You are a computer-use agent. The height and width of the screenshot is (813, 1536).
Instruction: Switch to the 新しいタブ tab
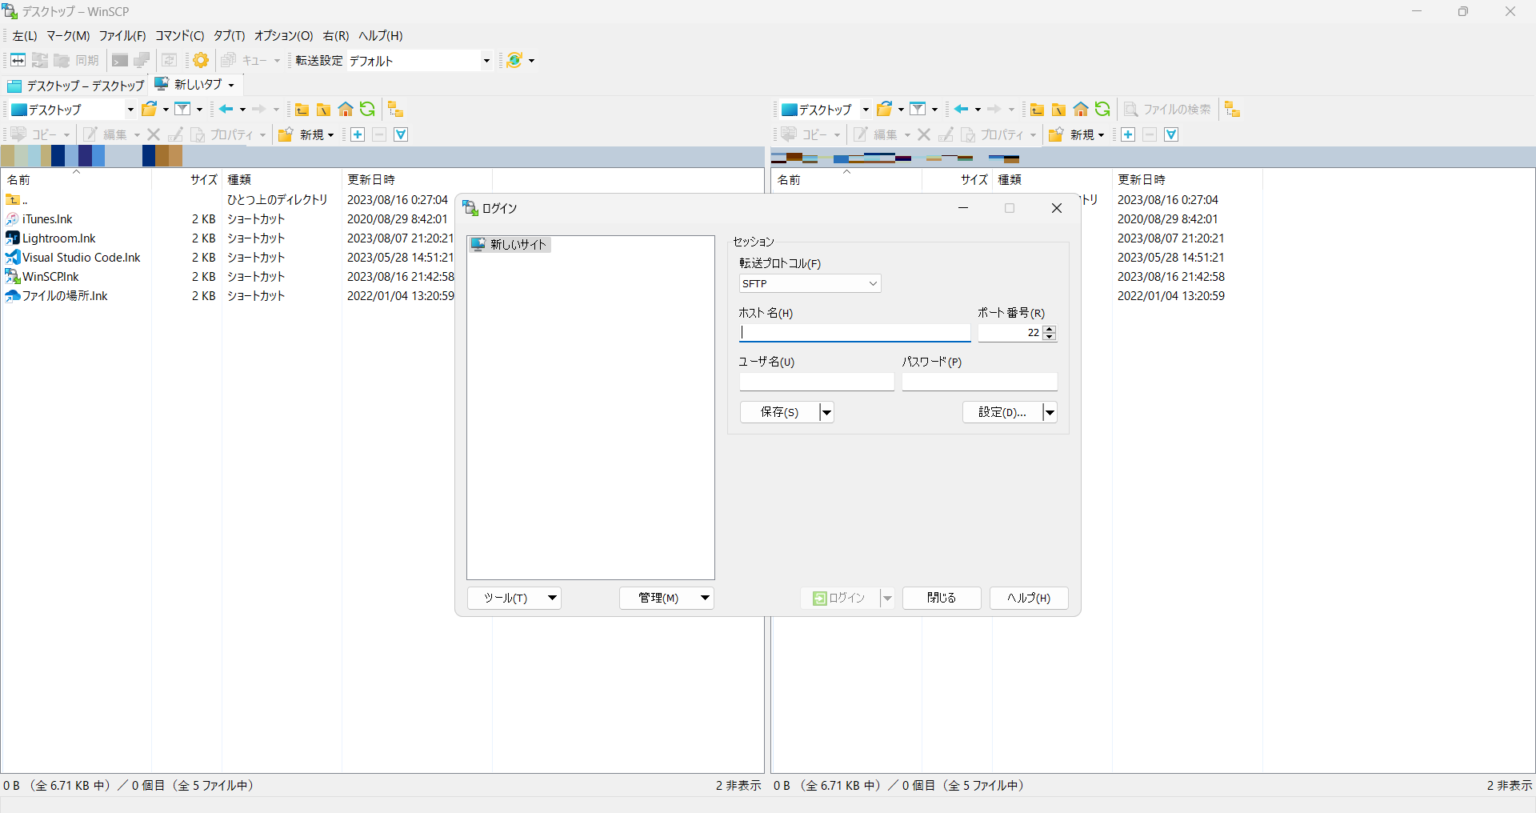[x=197, y=85]
